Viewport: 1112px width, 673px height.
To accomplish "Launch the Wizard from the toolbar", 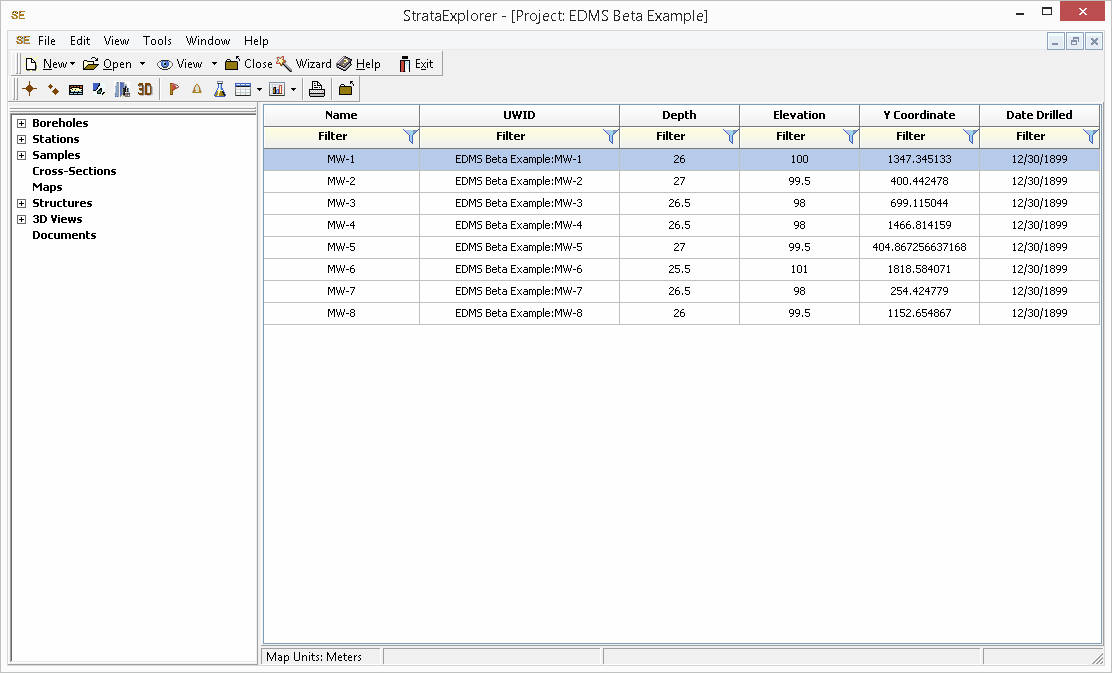I will coord(304,64).
